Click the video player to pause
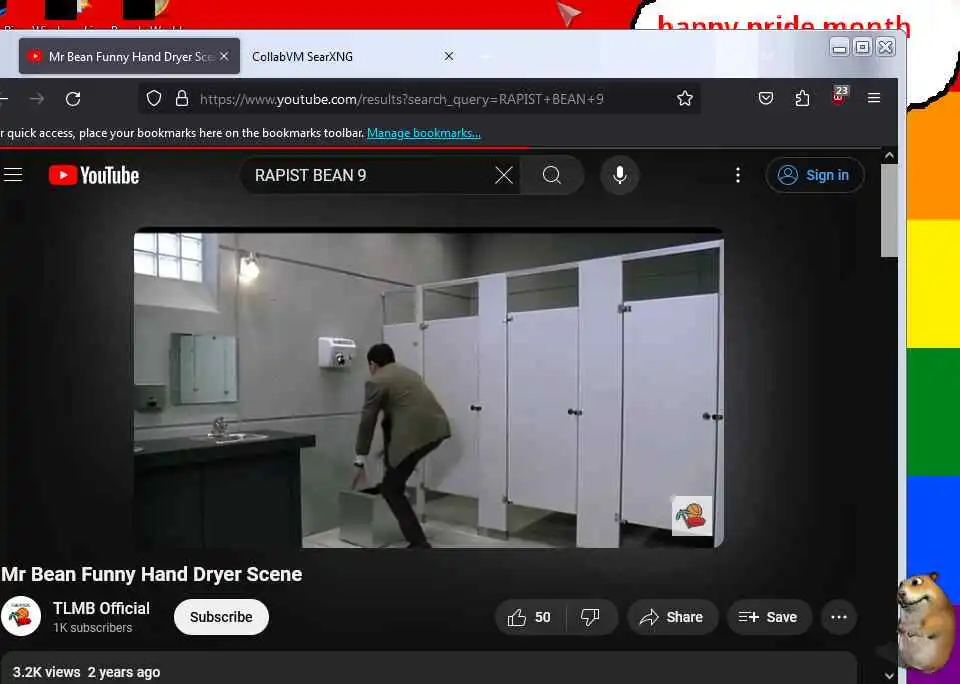960x684 pixels. tap(429, 390)
